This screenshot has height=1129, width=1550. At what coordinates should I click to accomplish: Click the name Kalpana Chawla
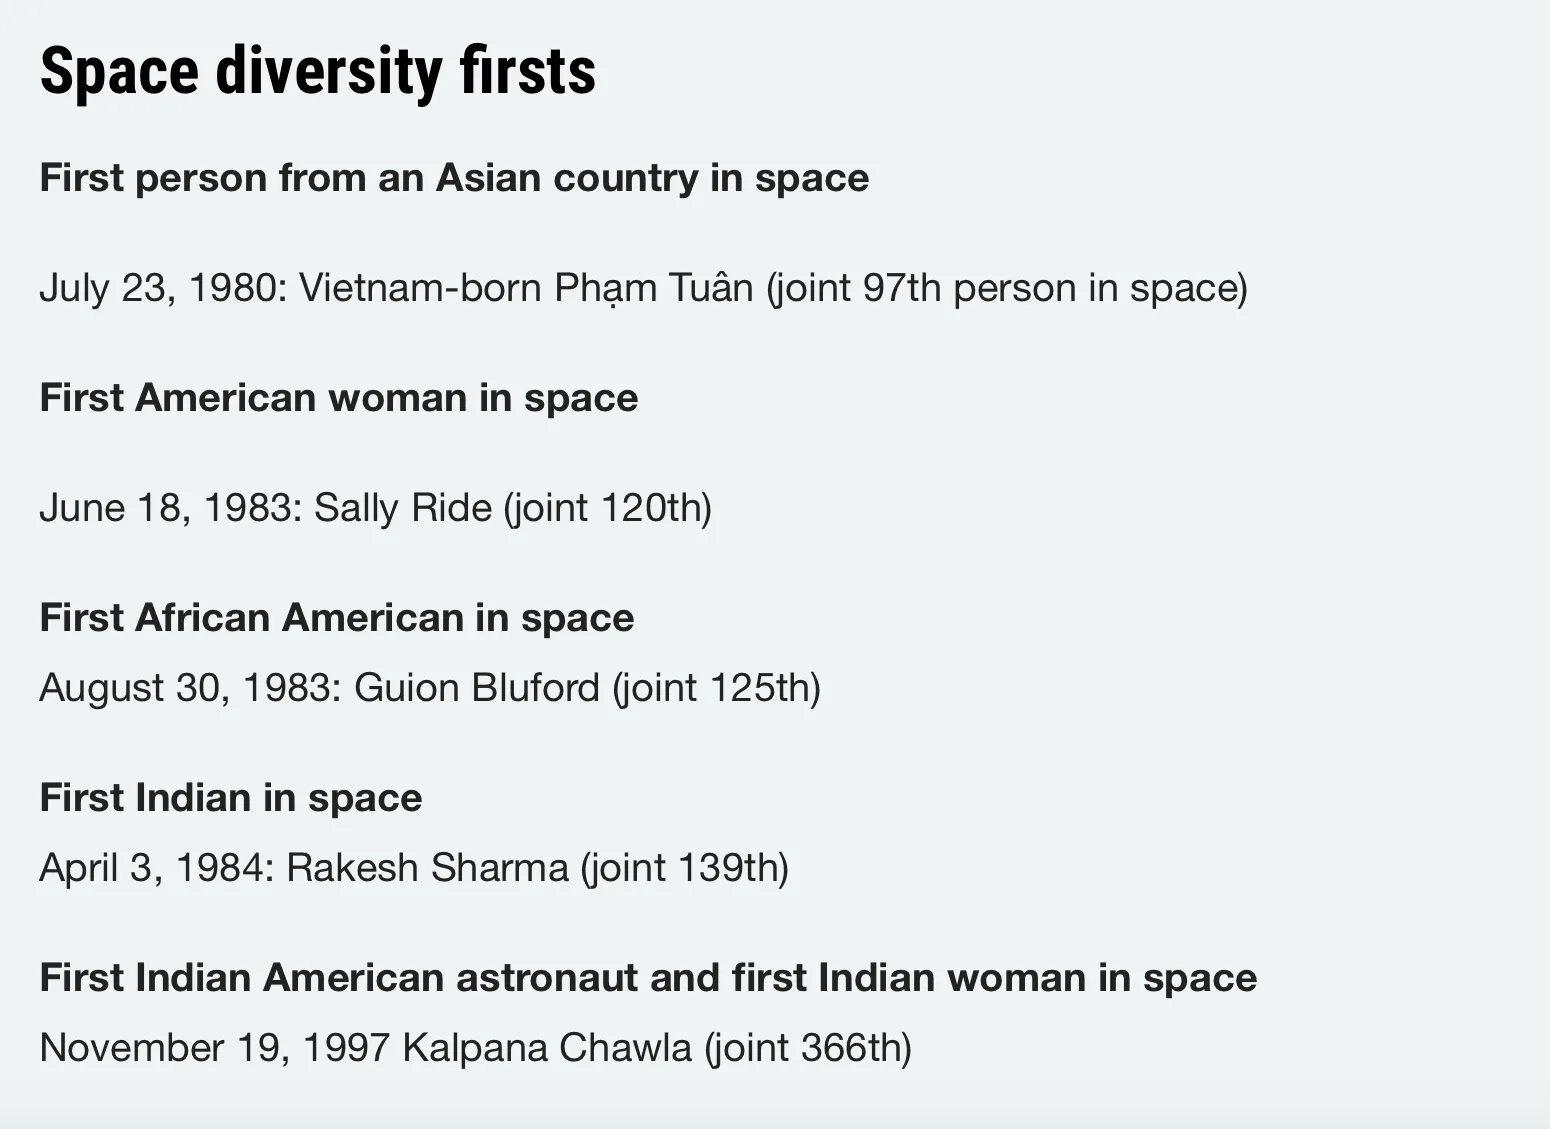coord(547,1048)
